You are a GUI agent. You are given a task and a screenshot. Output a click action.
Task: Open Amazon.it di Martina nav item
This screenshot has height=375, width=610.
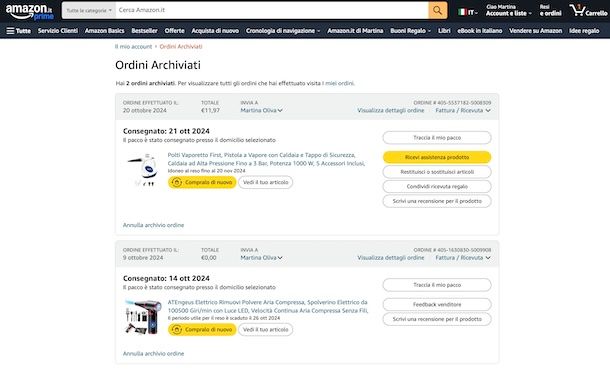pyautogui.click(x=355, y=31)
